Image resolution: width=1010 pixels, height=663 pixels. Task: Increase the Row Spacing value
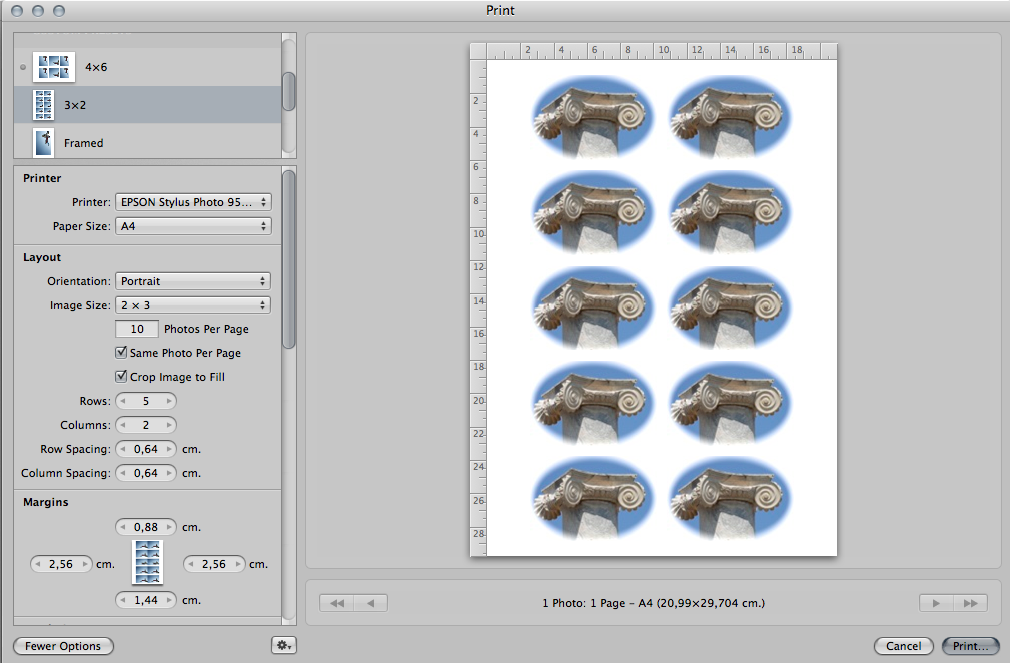(x=169, y=449)
